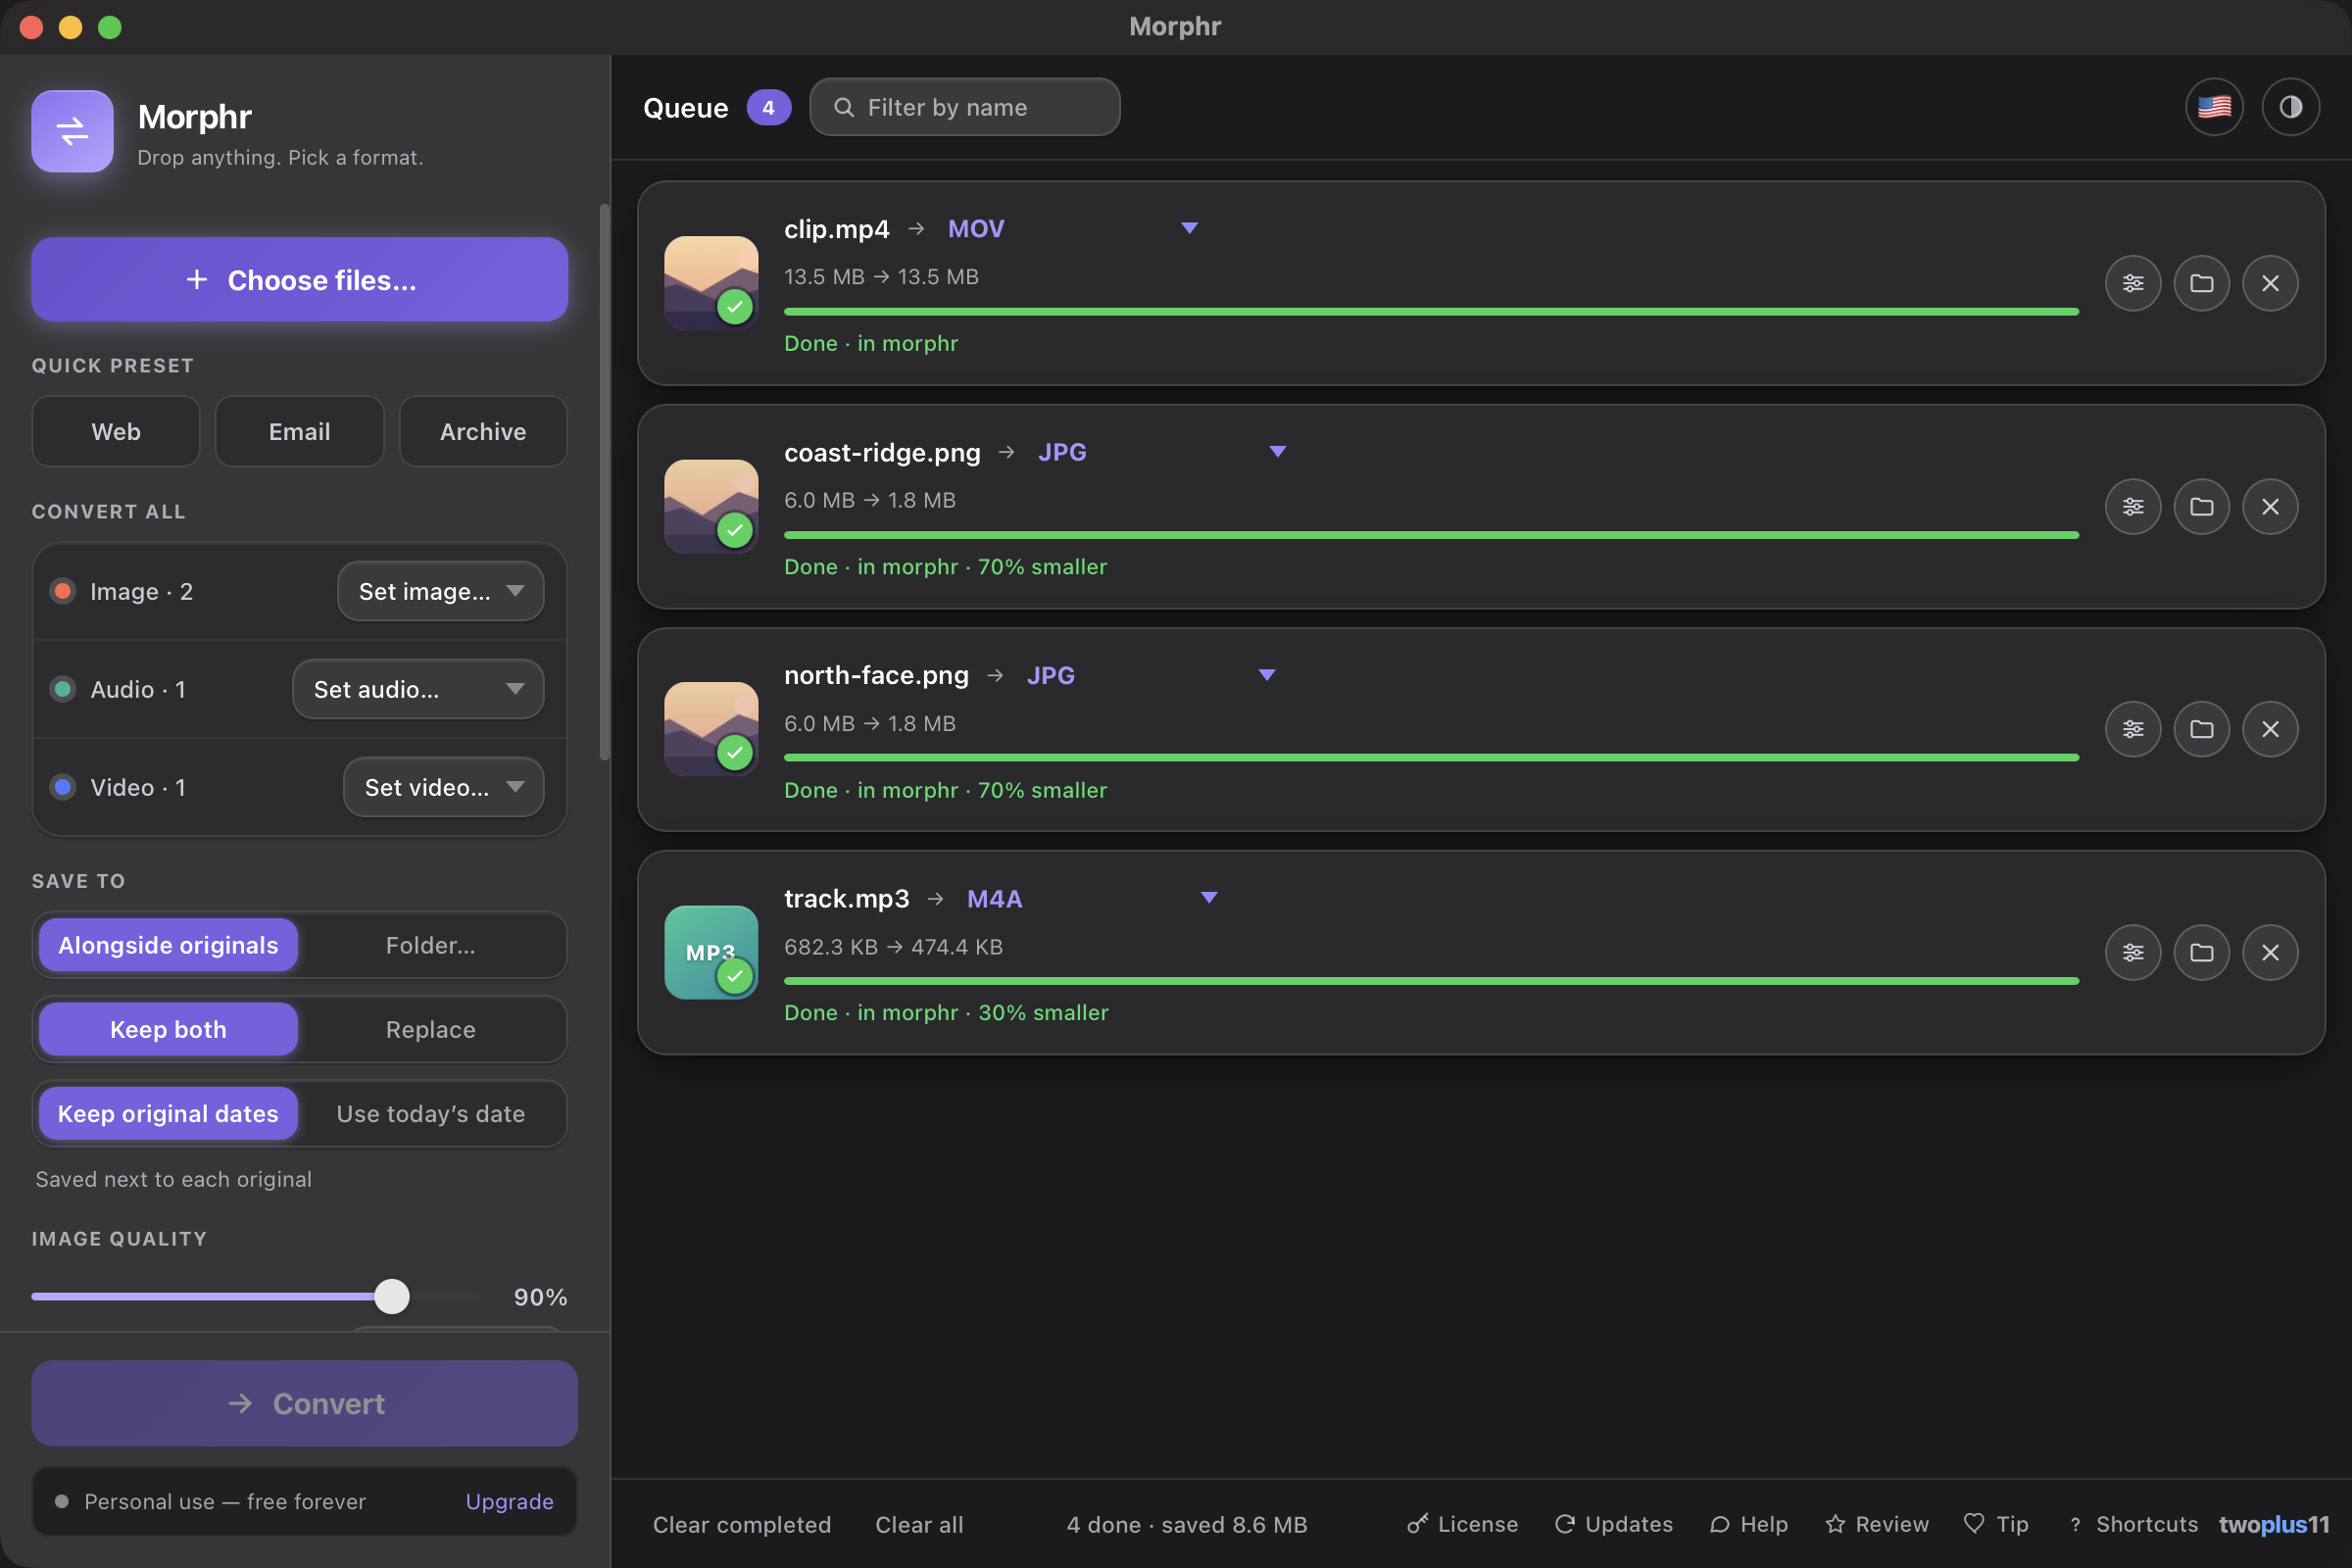Show north-face.png in folder

tap(2201, 729)
